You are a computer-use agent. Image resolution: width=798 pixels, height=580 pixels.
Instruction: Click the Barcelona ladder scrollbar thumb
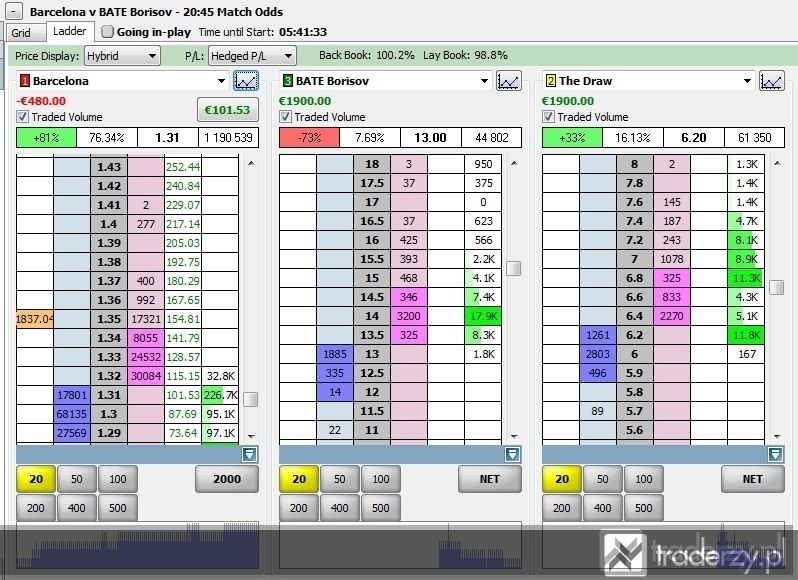pyautogui.click(x=250, y=399)
